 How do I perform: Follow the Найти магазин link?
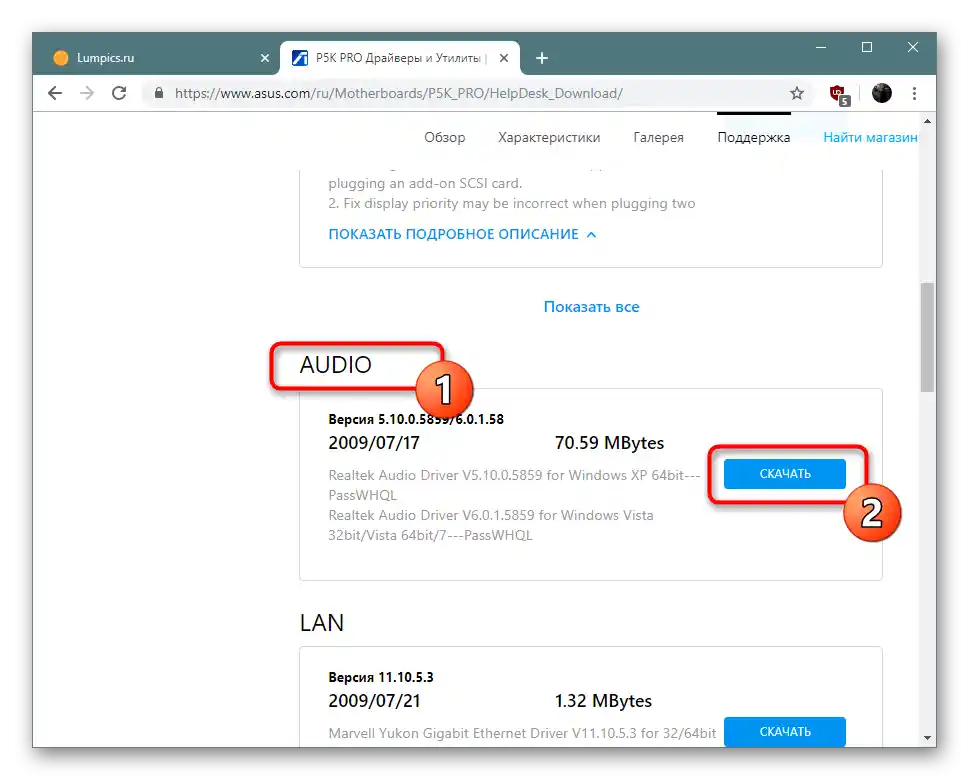coord(870,137)
